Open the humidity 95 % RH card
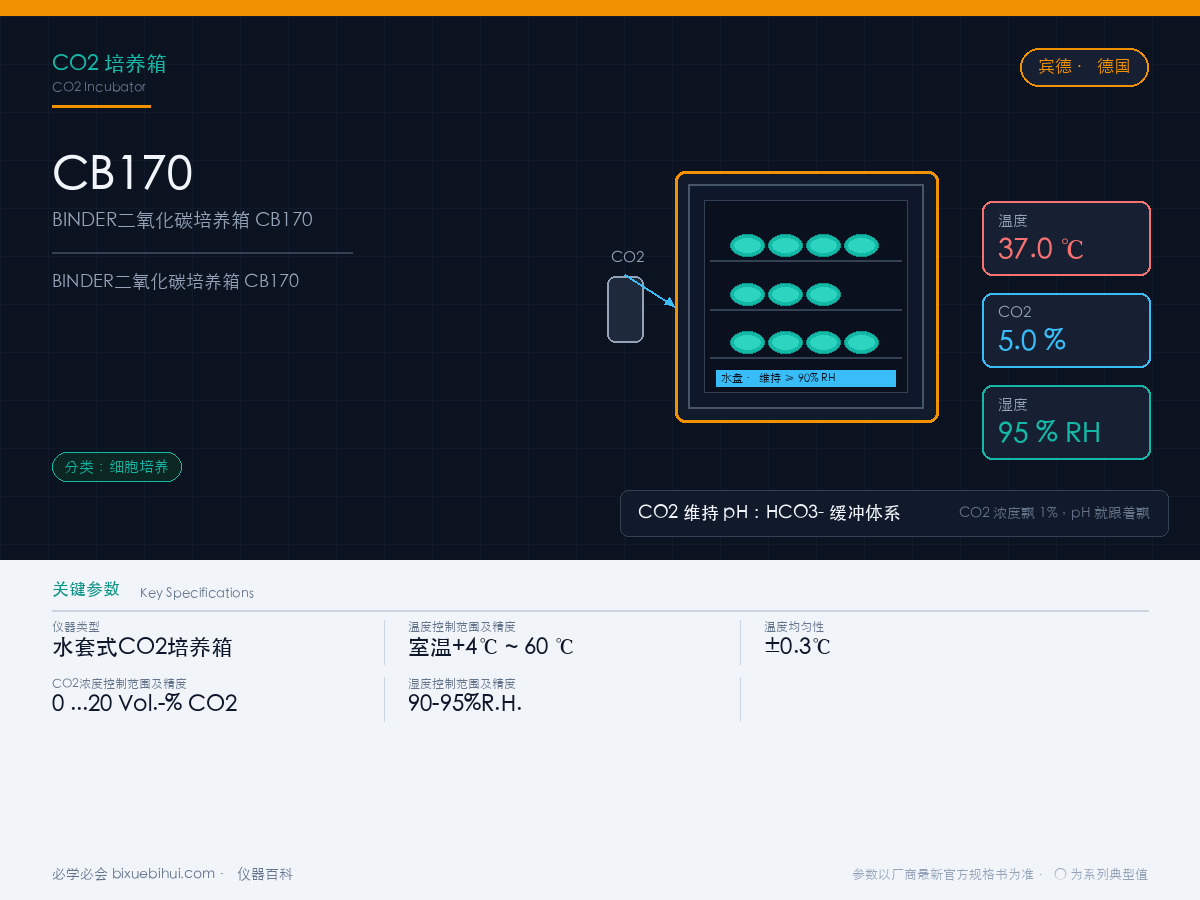 tap(1066, 423)
